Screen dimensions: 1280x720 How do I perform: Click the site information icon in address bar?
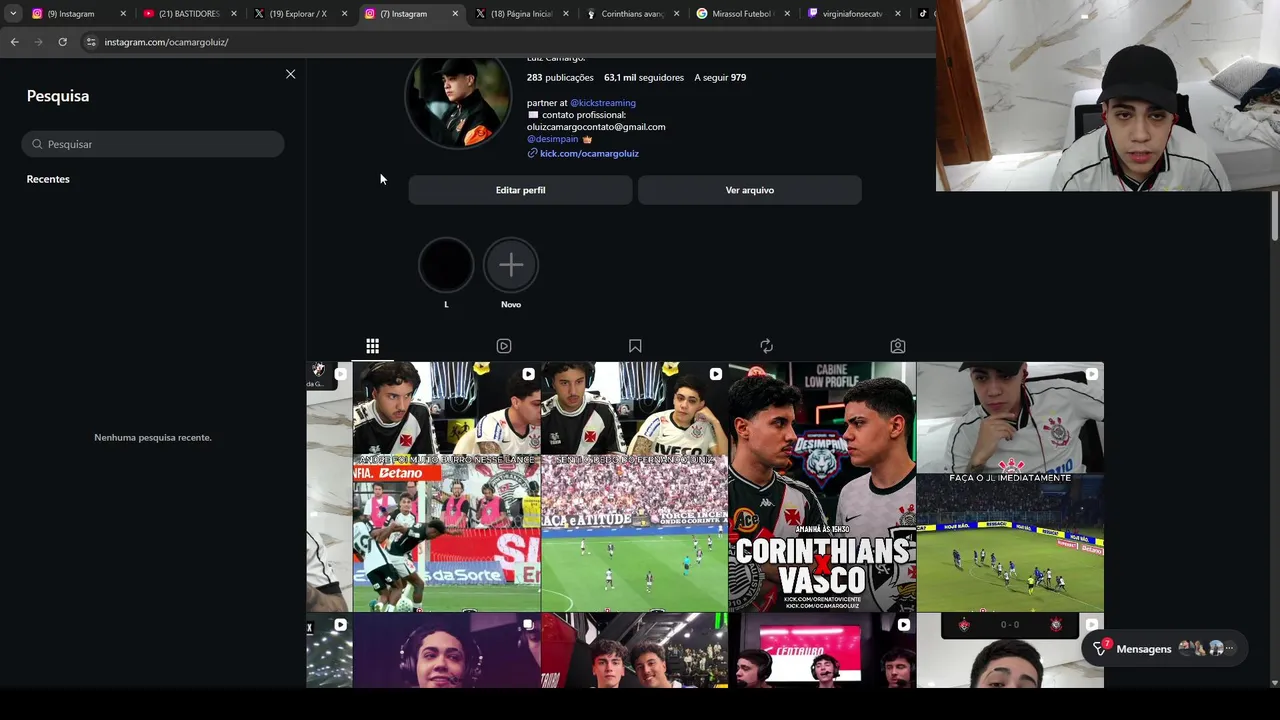[x=91, y=42]
